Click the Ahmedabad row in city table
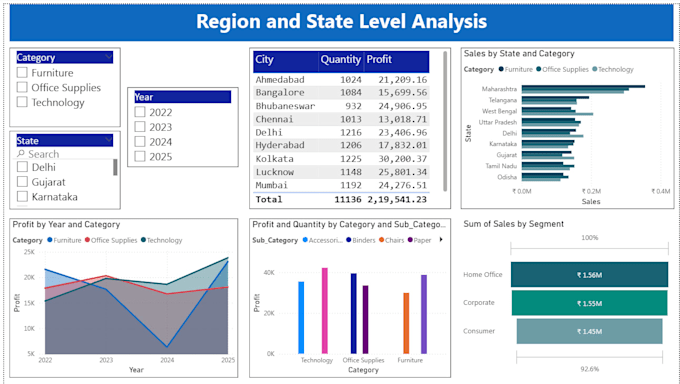This screenshot has height=384, width=680. (341, 79)
